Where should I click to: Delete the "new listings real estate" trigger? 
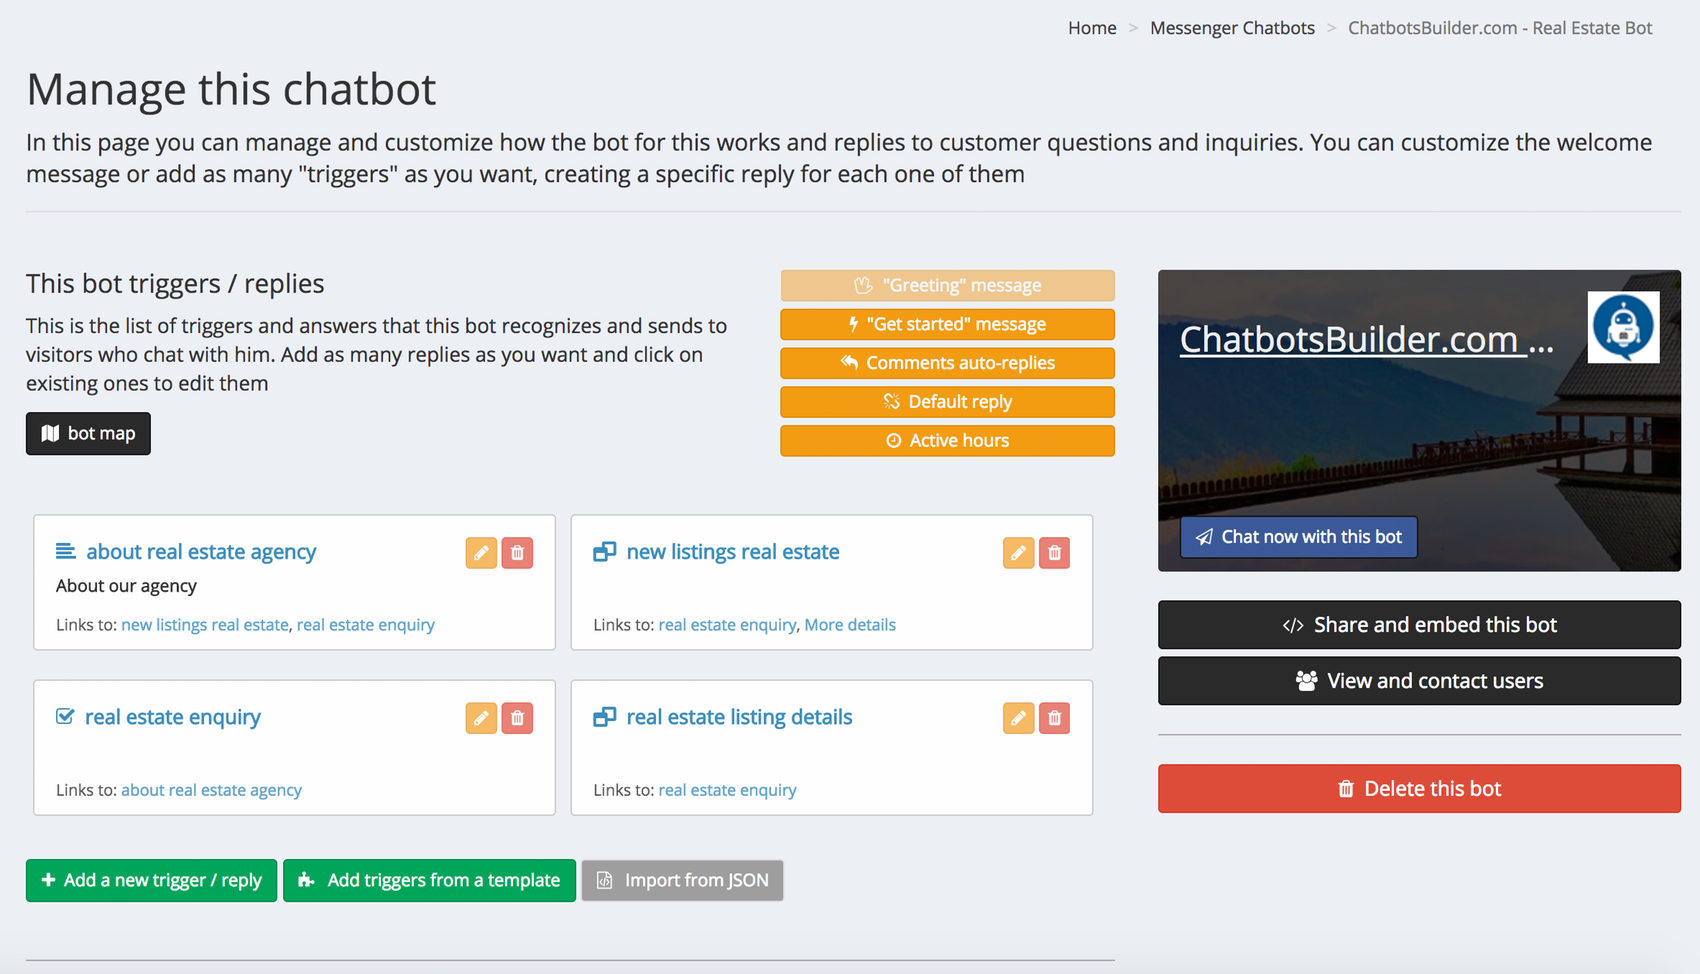point(1054,552)
